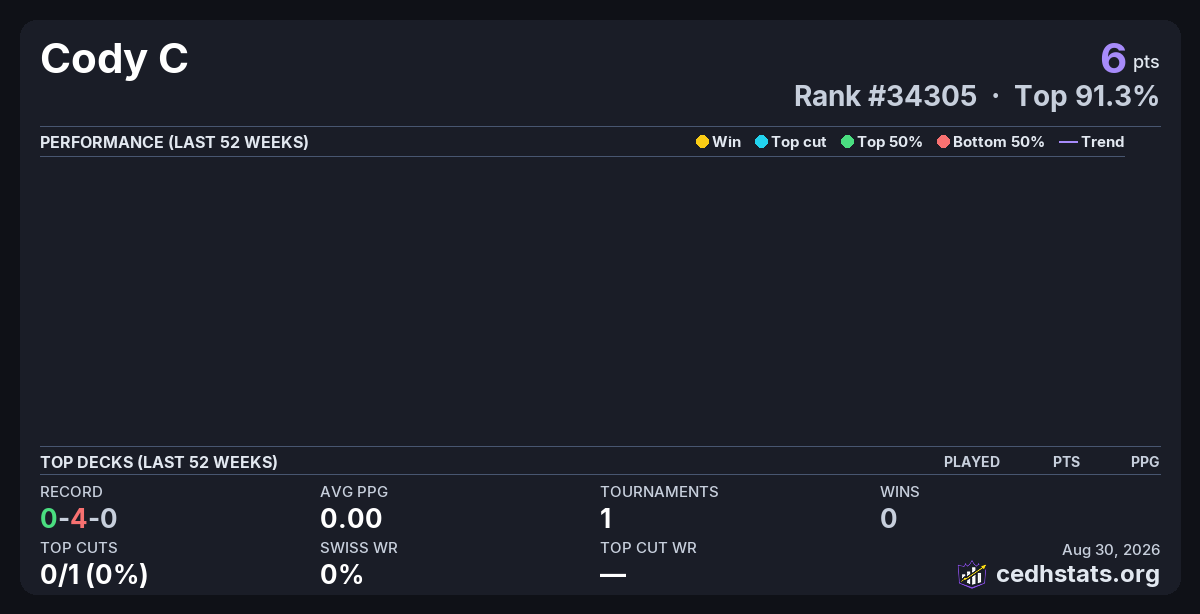The height and width of the screenshot is (614, 1200).
Task: Click the green Top 50% legend dot
Action: (x=847, y=142)
